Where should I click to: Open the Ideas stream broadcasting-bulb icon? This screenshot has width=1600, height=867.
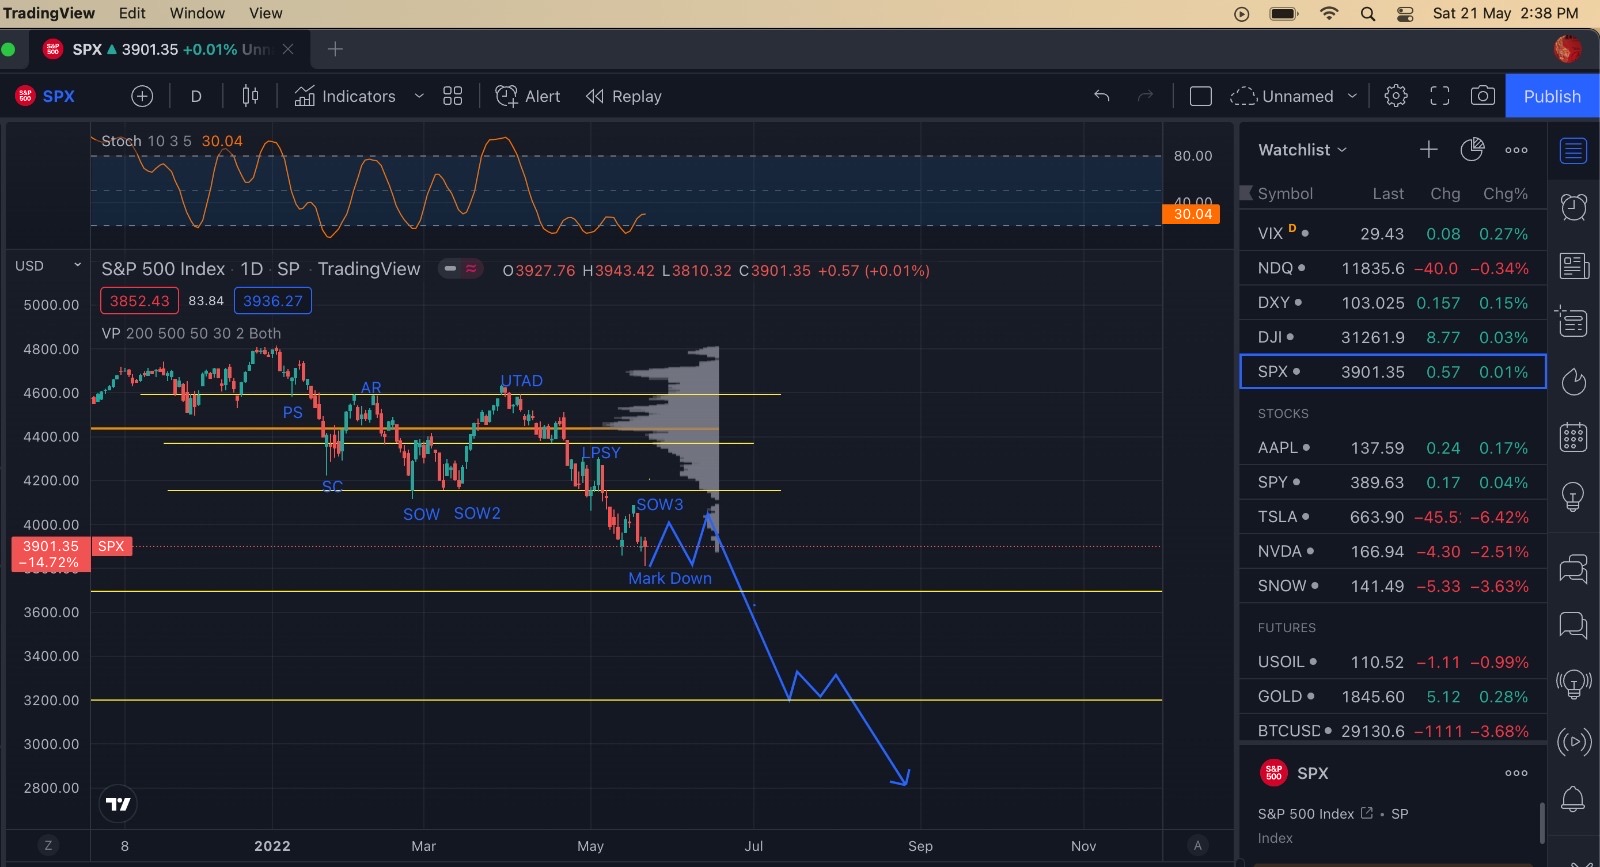1573,684
